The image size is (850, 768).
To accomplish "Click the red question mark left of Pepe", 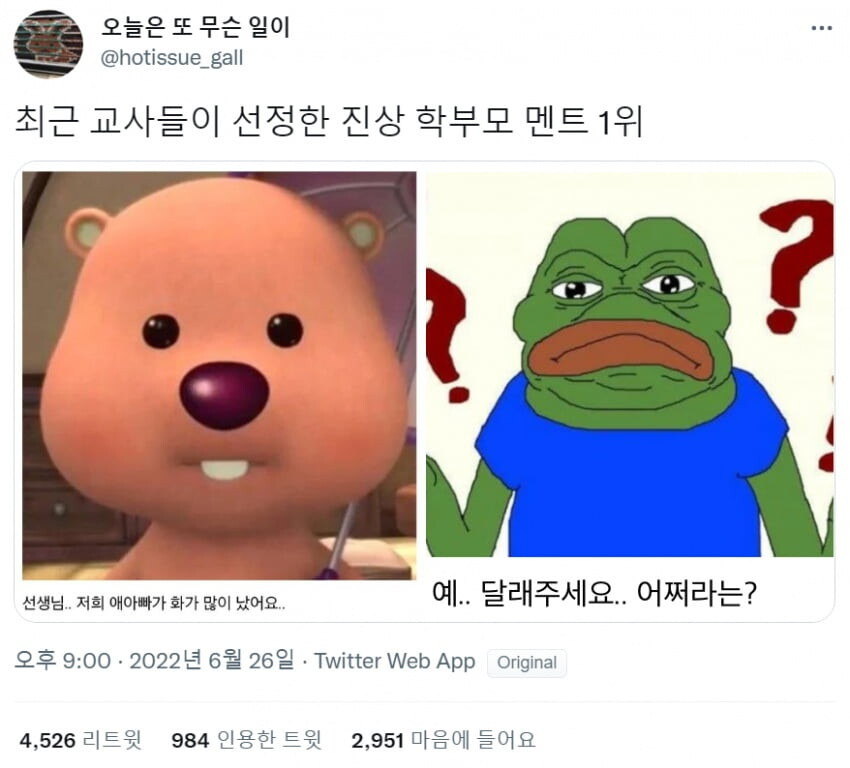I will pos(446,336).
